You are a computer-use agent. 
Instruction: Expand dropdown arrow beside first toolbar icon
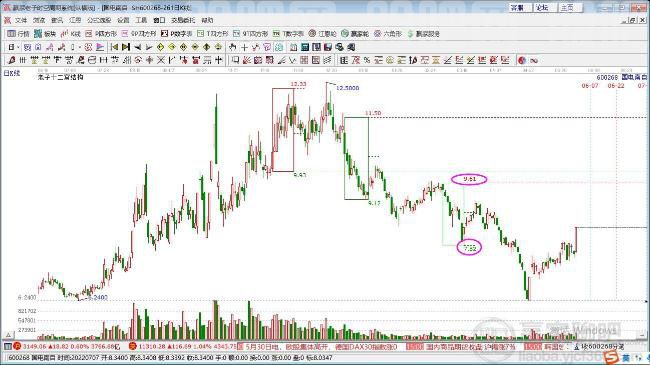pos(17,47)
